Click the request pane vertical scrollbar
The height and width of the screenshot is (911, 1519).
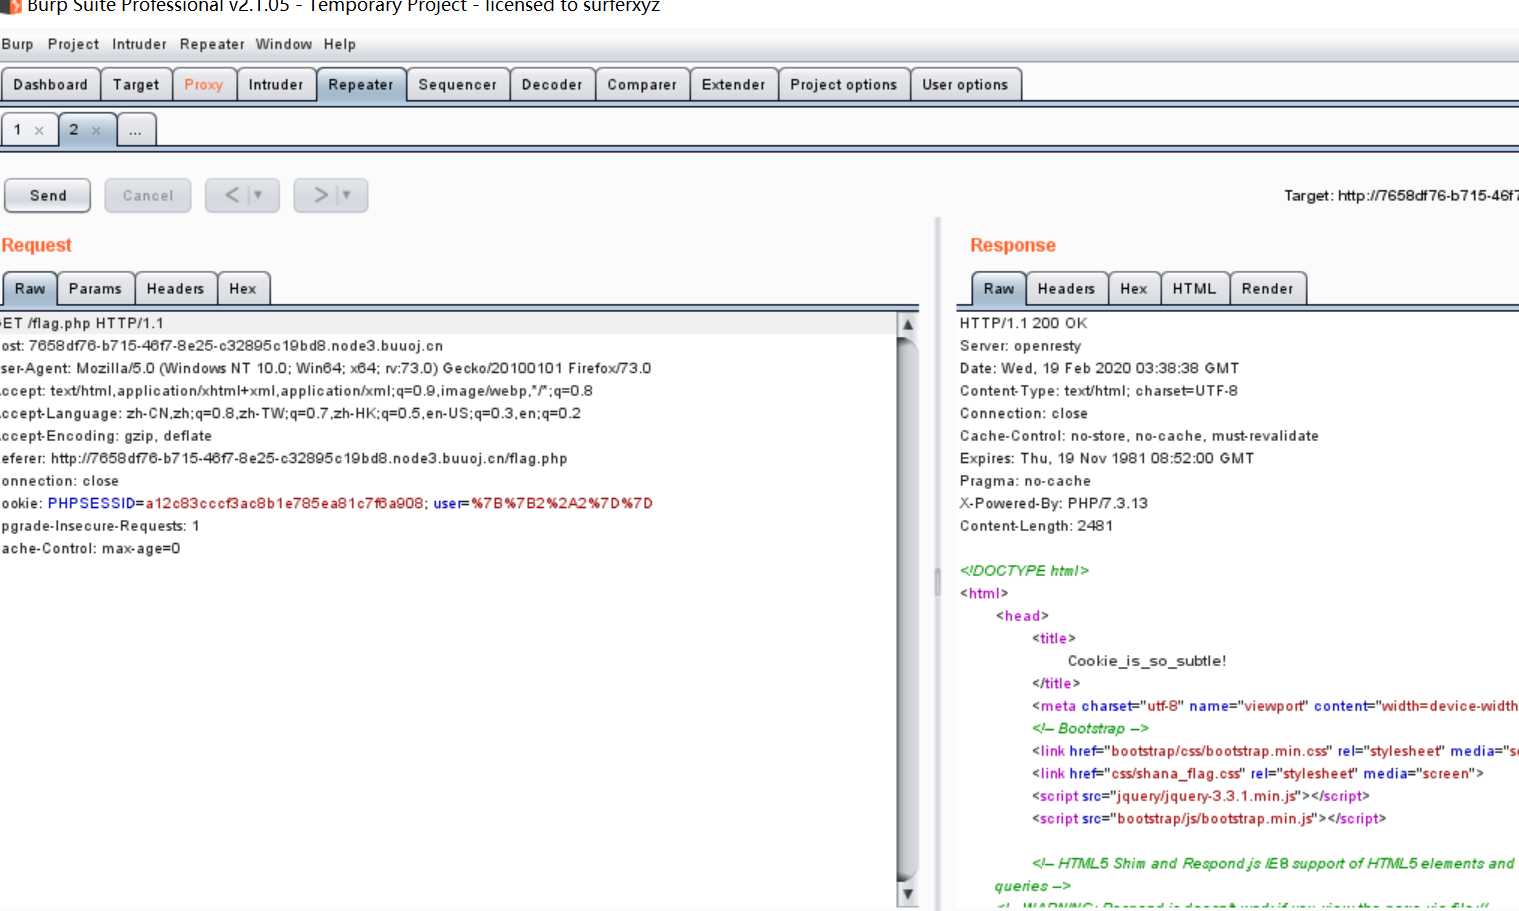(x=908, y=609)
